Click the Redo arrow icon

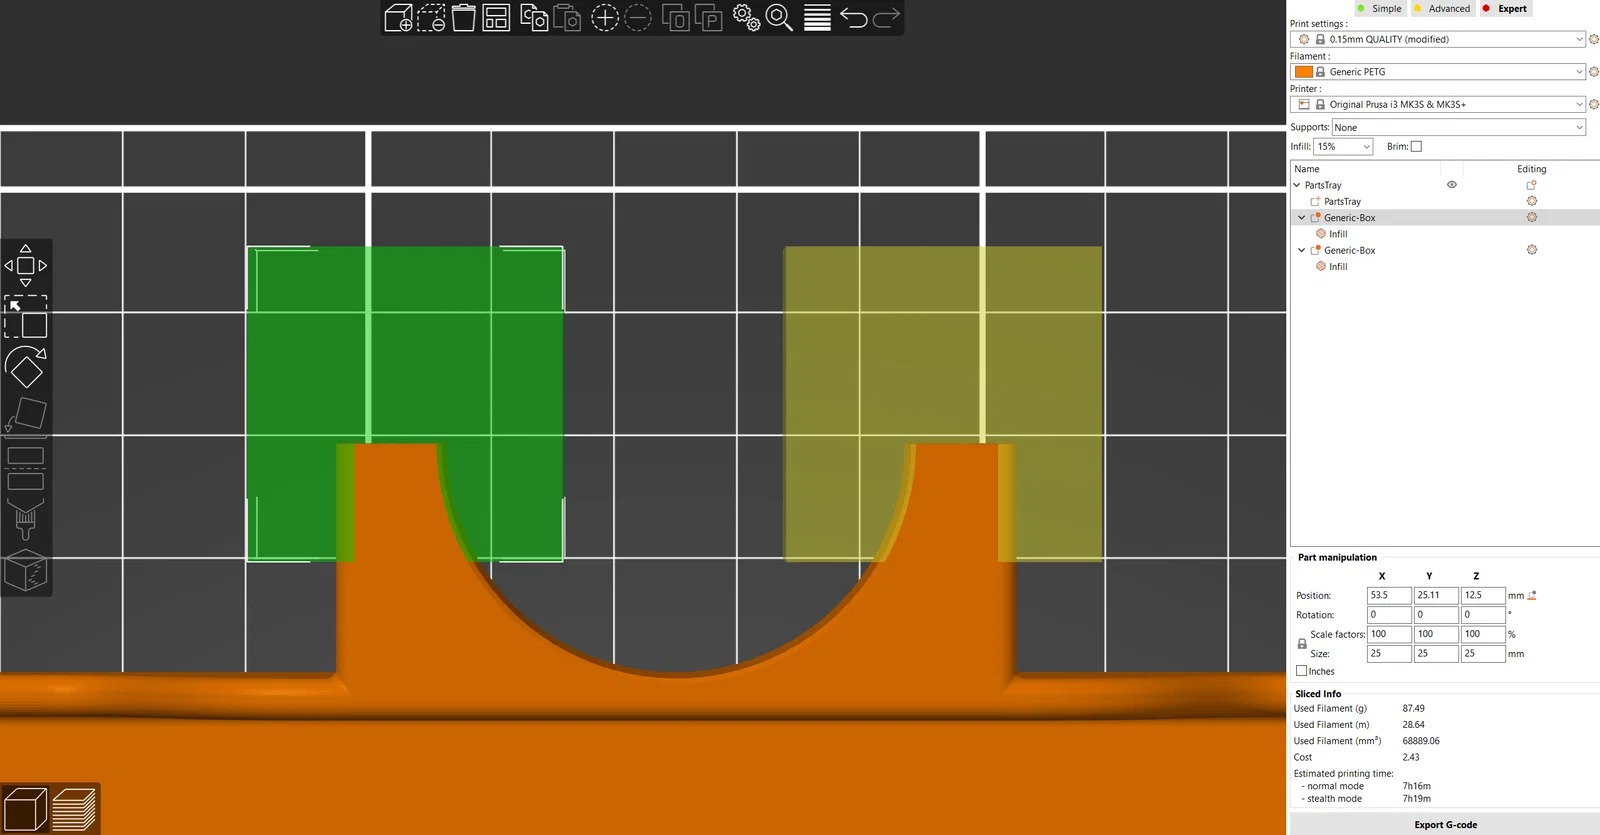click(x=886, y=18)
